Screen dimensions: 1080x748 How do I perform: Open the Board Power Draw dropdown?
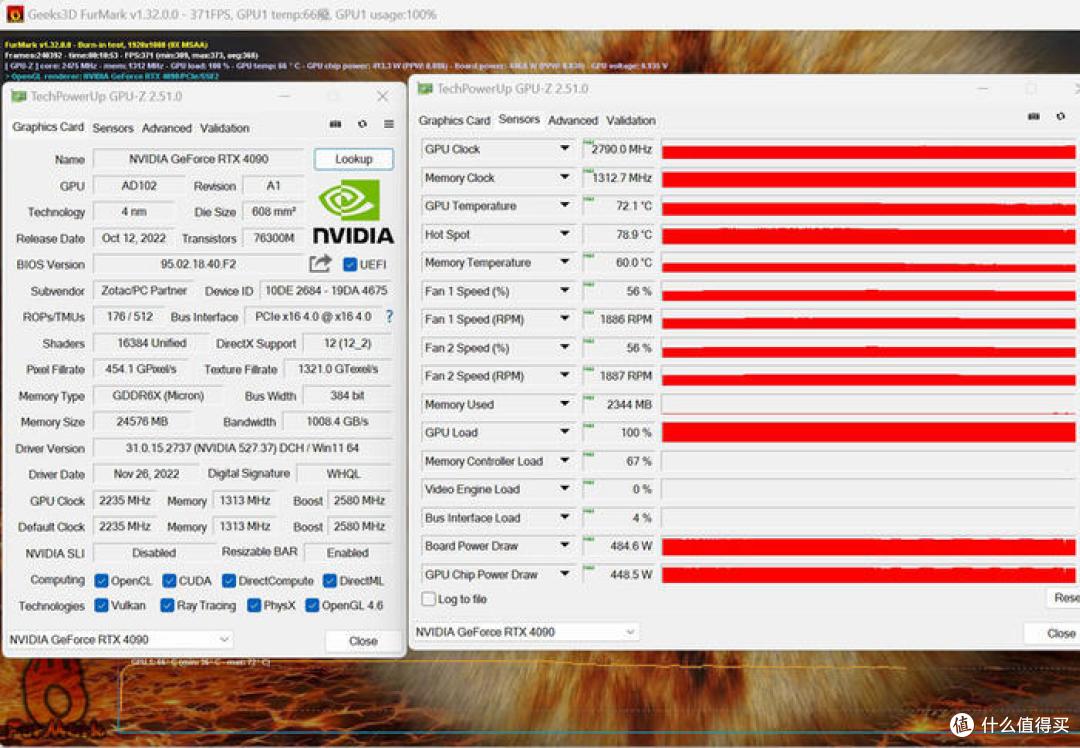pyautogui.click(x=564, y=546)
